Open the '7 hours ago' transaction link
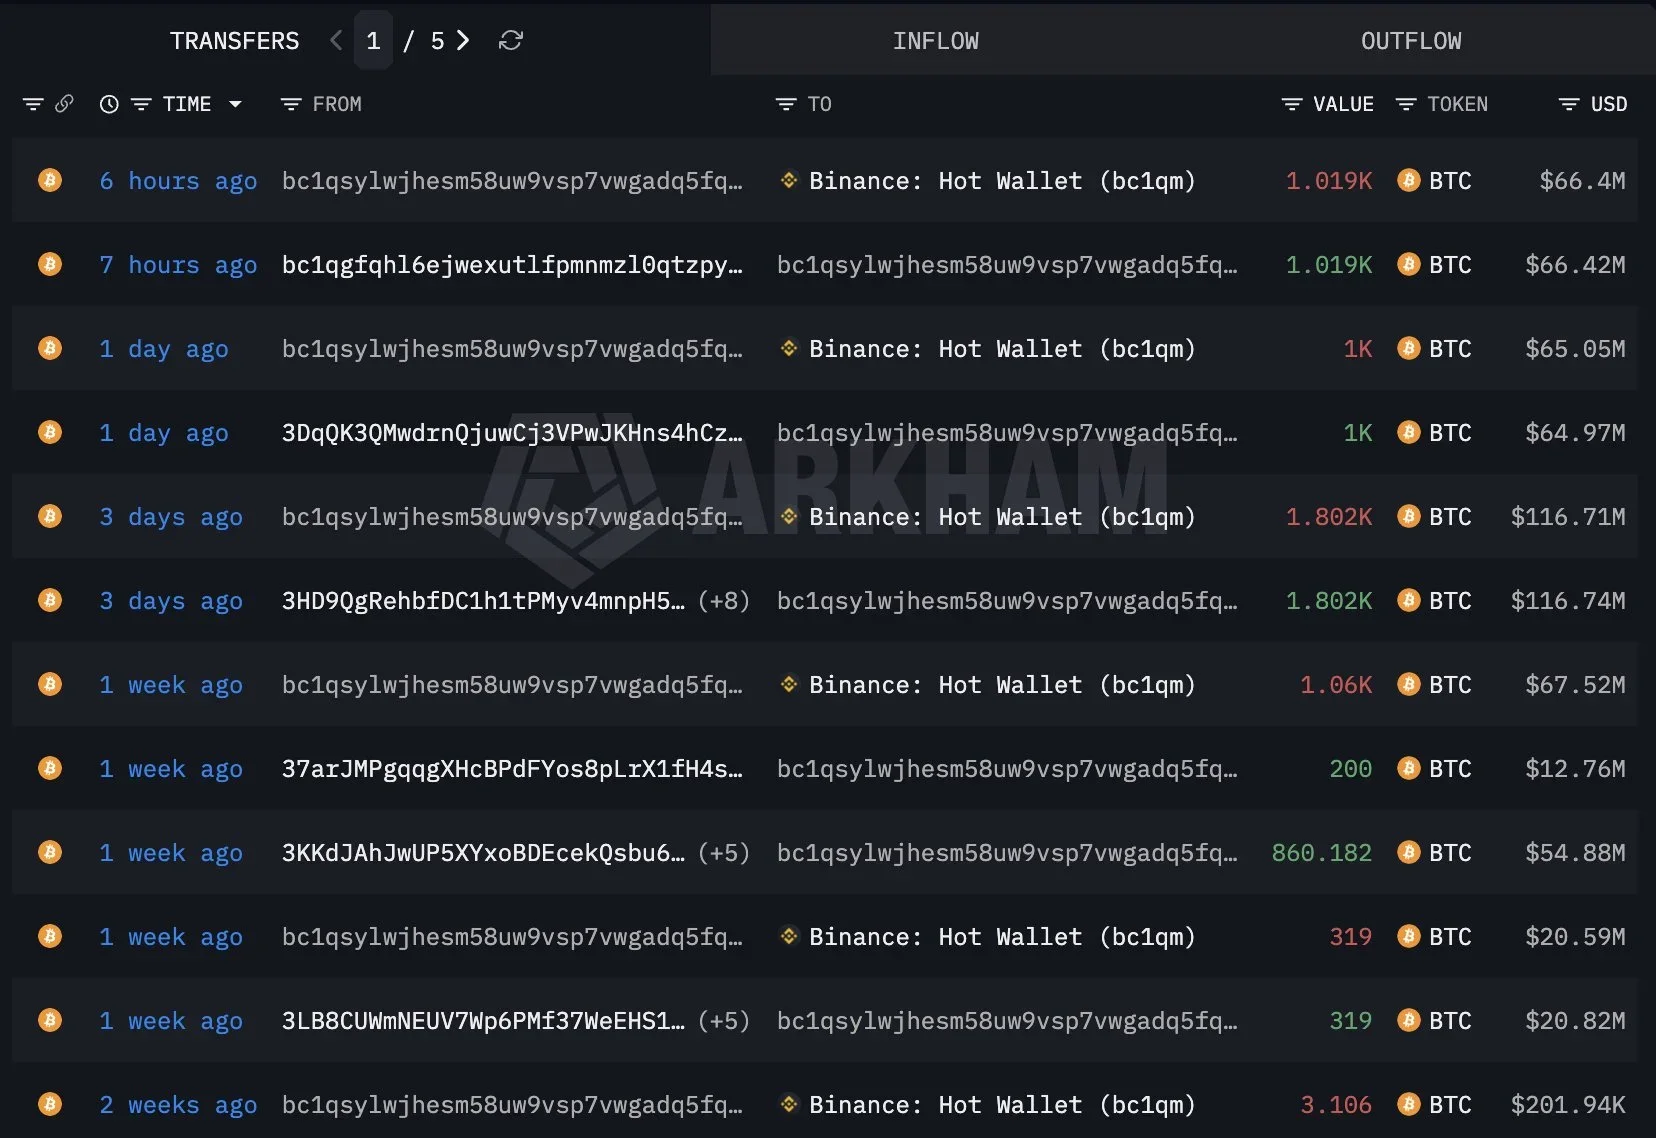The height and width of the screenshot is (1138, 1656). pyautogui.click(x=178, y=265)
